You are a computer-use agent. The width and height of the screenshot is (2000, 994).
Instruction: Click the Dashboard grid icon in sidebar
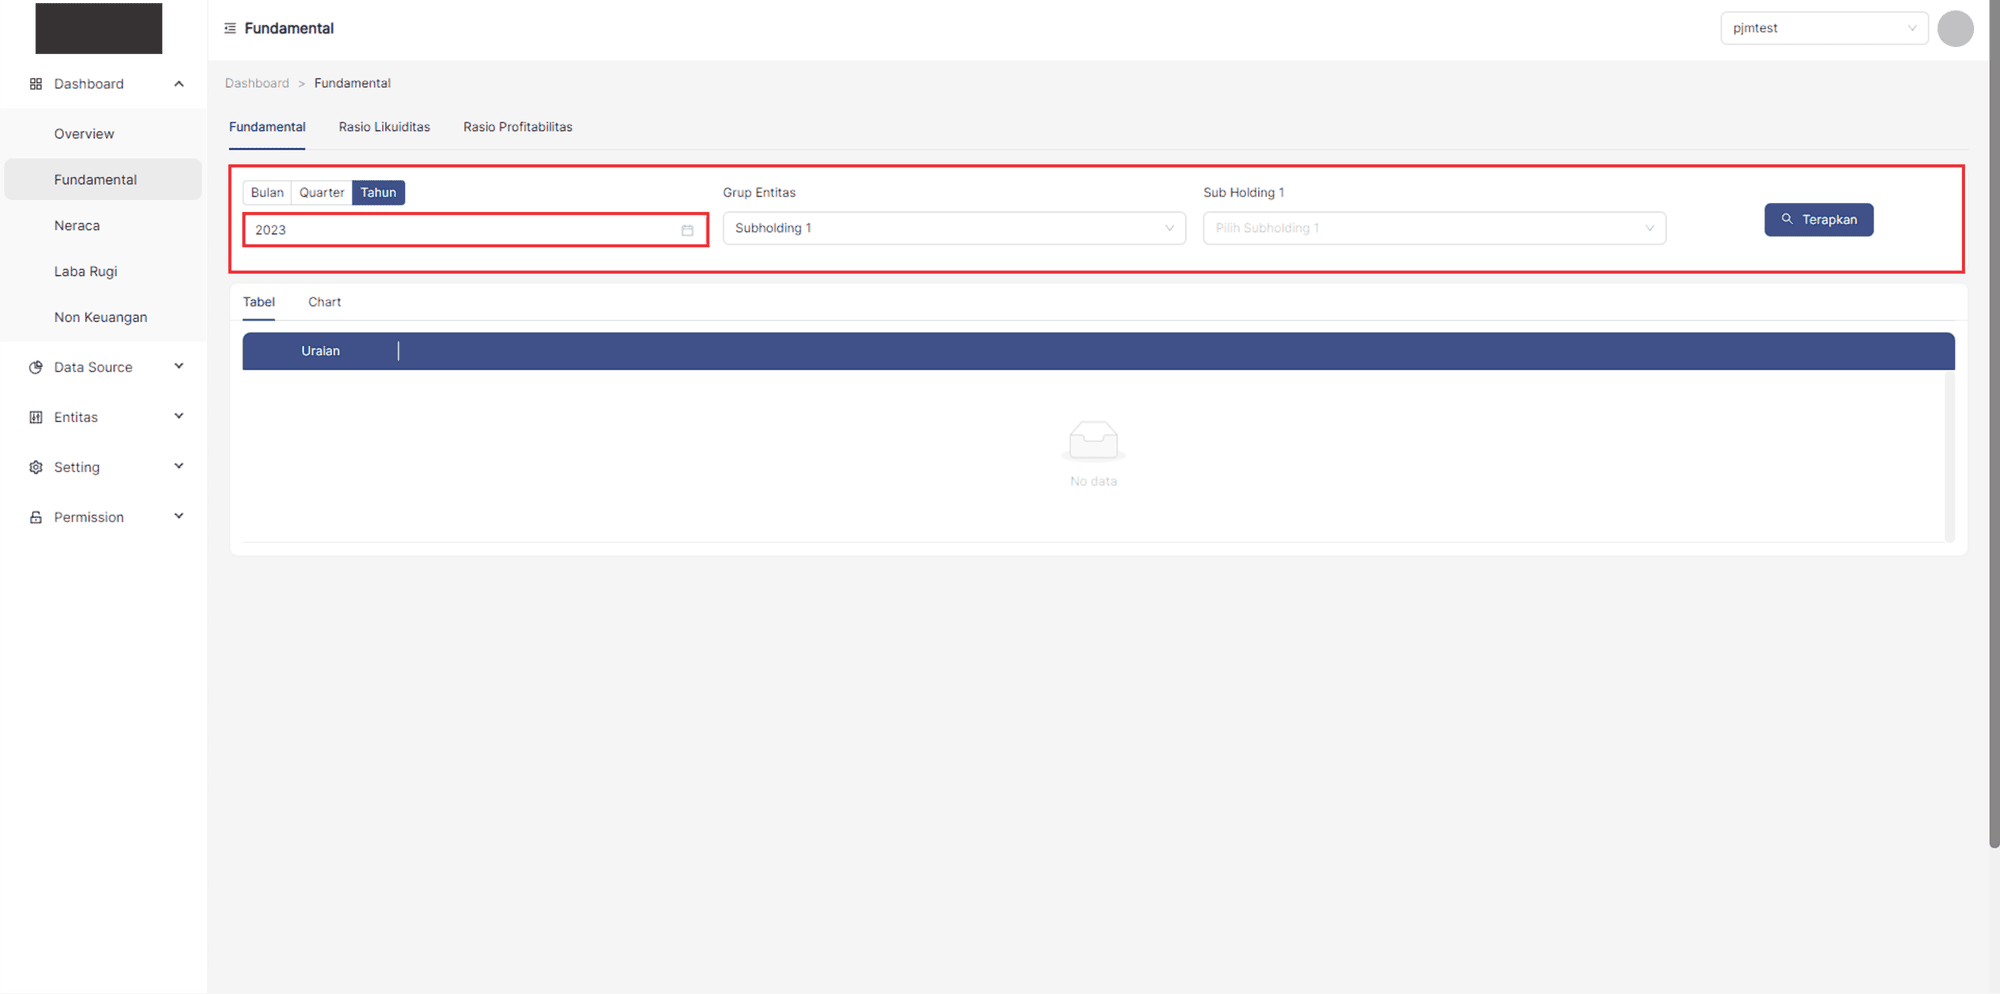point(36,84)
